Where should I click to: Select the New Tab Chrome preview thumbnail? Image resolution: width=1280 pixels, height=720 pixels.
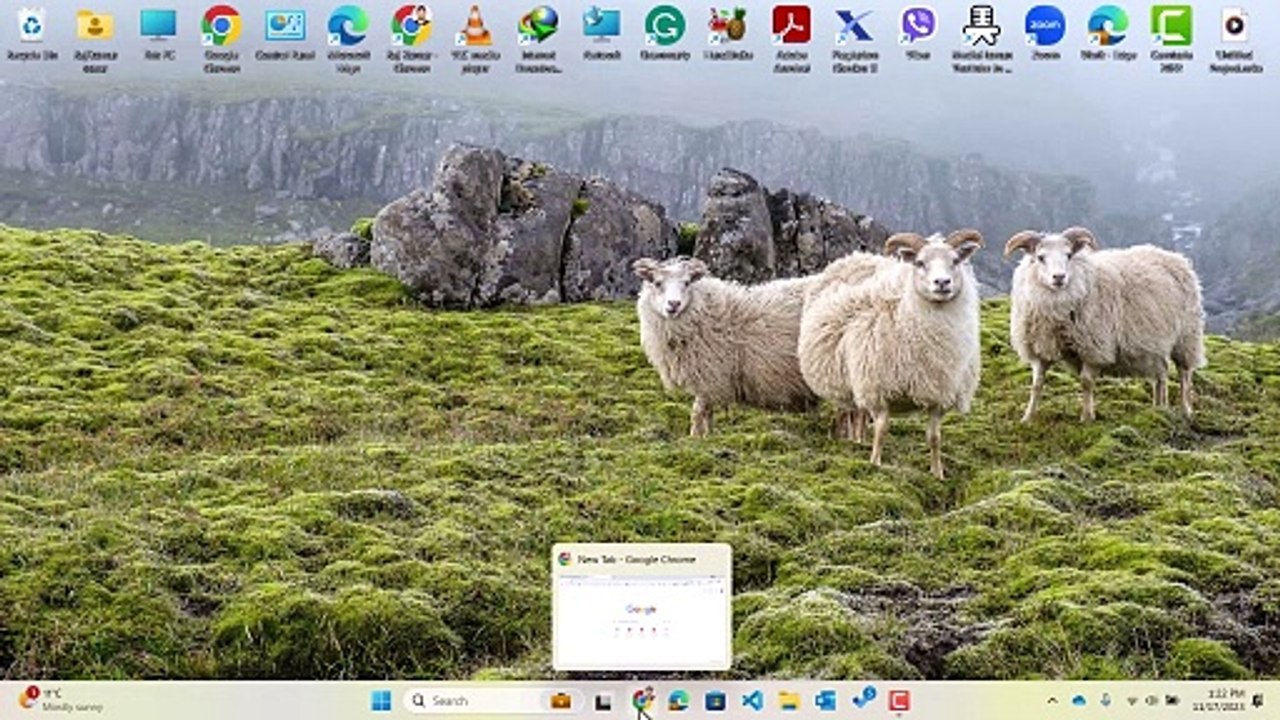[642, 607]
